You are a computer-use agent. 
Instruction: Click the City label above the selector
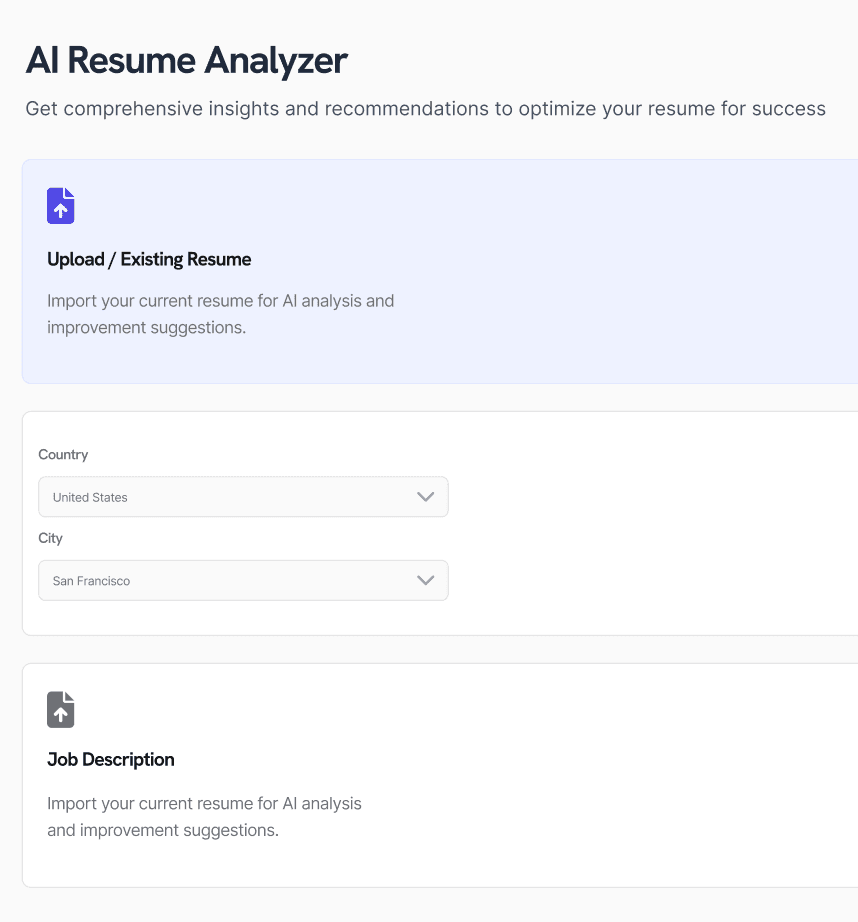tap(50, 538)
